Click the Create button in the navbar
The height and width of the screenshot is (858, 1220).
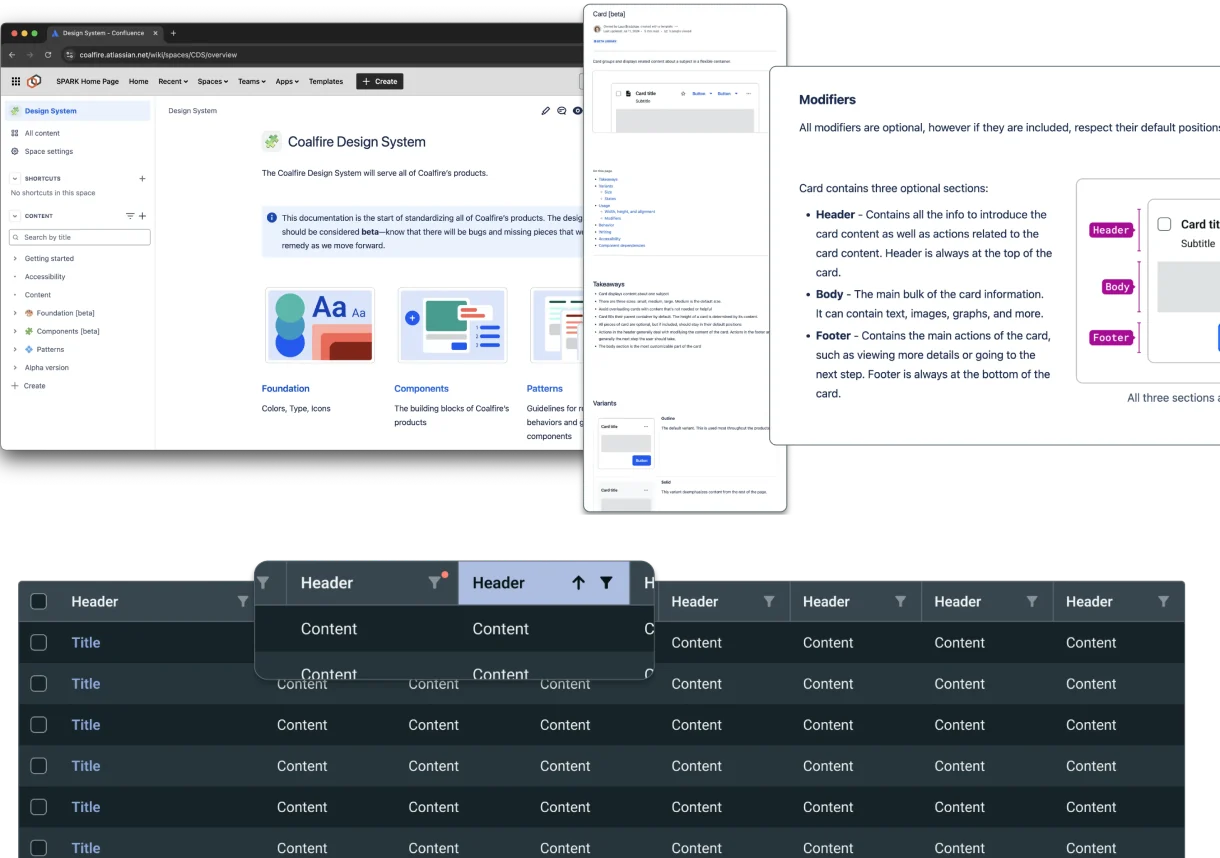coord(380,82)
